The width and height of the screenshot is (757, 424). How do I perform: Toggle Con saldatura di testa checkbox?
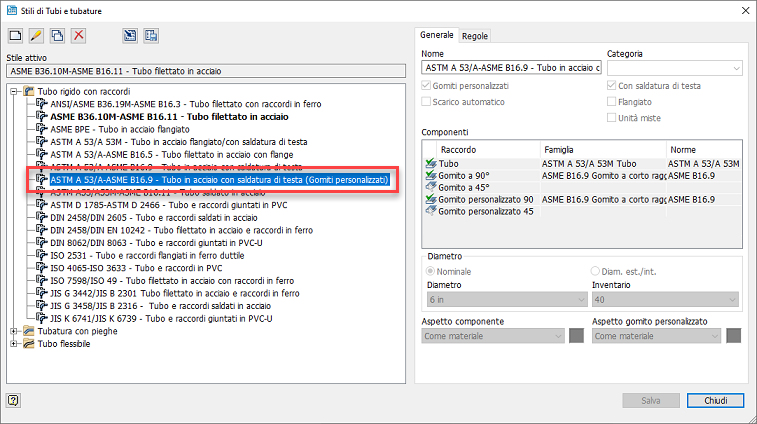[x=611, y=85]
